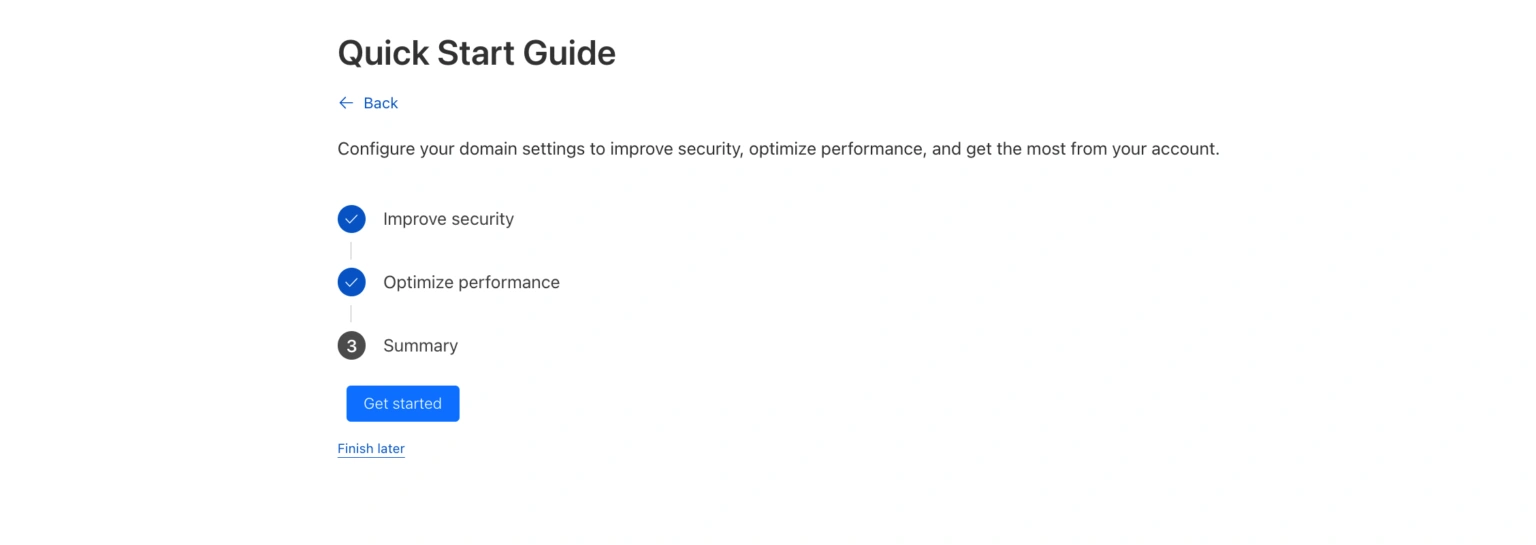Choose the Finish later link
The height and width of the screenshot is (545, 1536).
(x=371, y=449)
